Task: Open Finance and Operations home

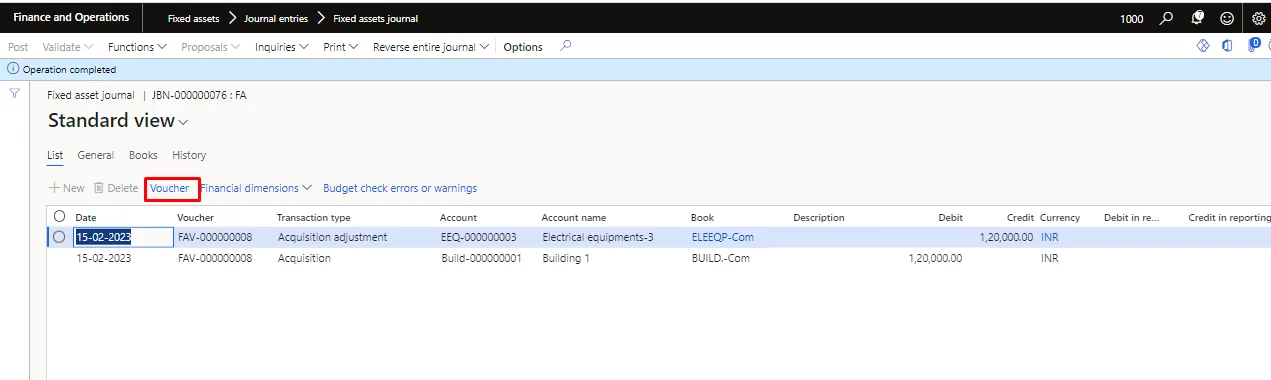Action: [x=71, y=18]
